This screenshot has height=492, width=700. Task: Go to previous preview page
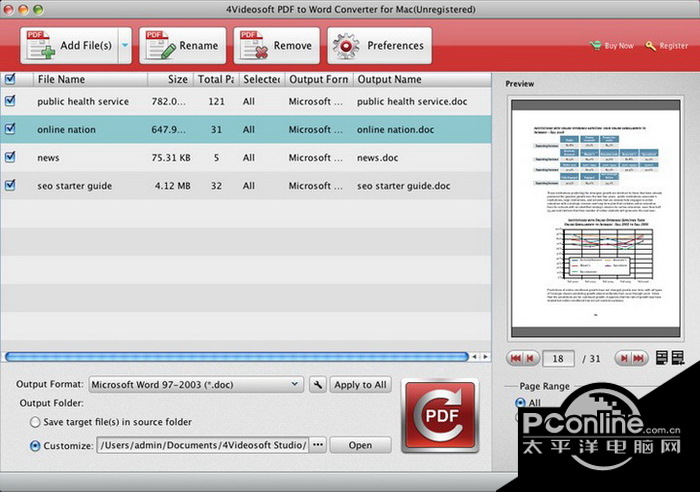click(531, 358)
